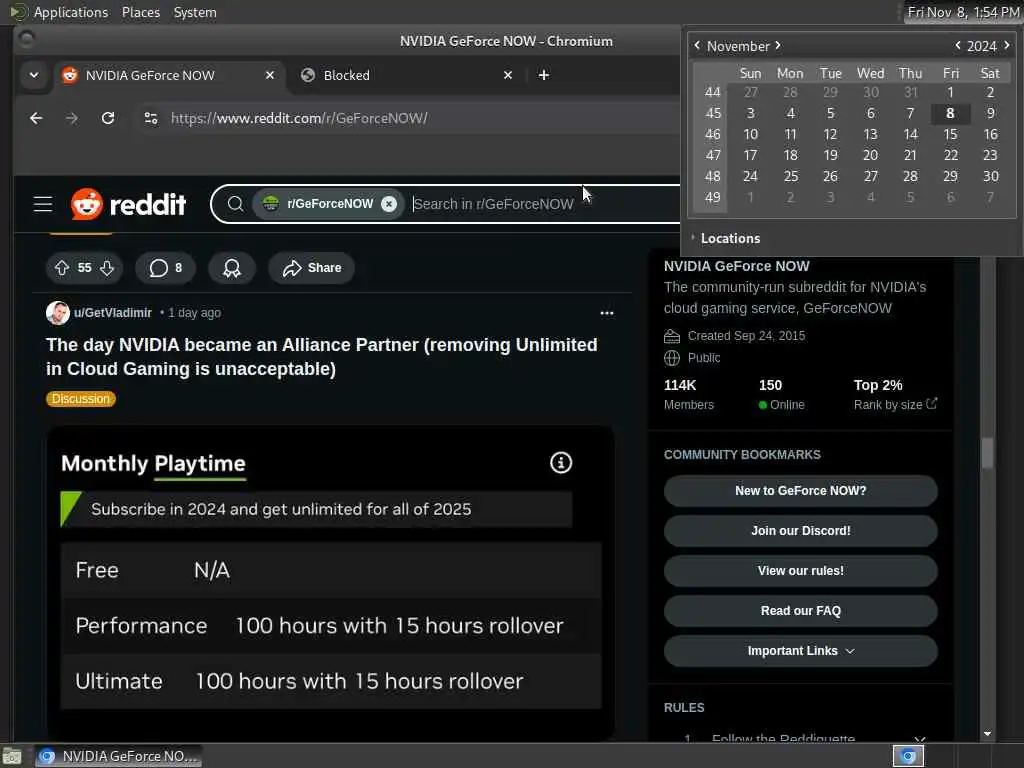Open the NVIDIA Alliance Partner post title
The image size is (1024, 768).
(322, 357)
